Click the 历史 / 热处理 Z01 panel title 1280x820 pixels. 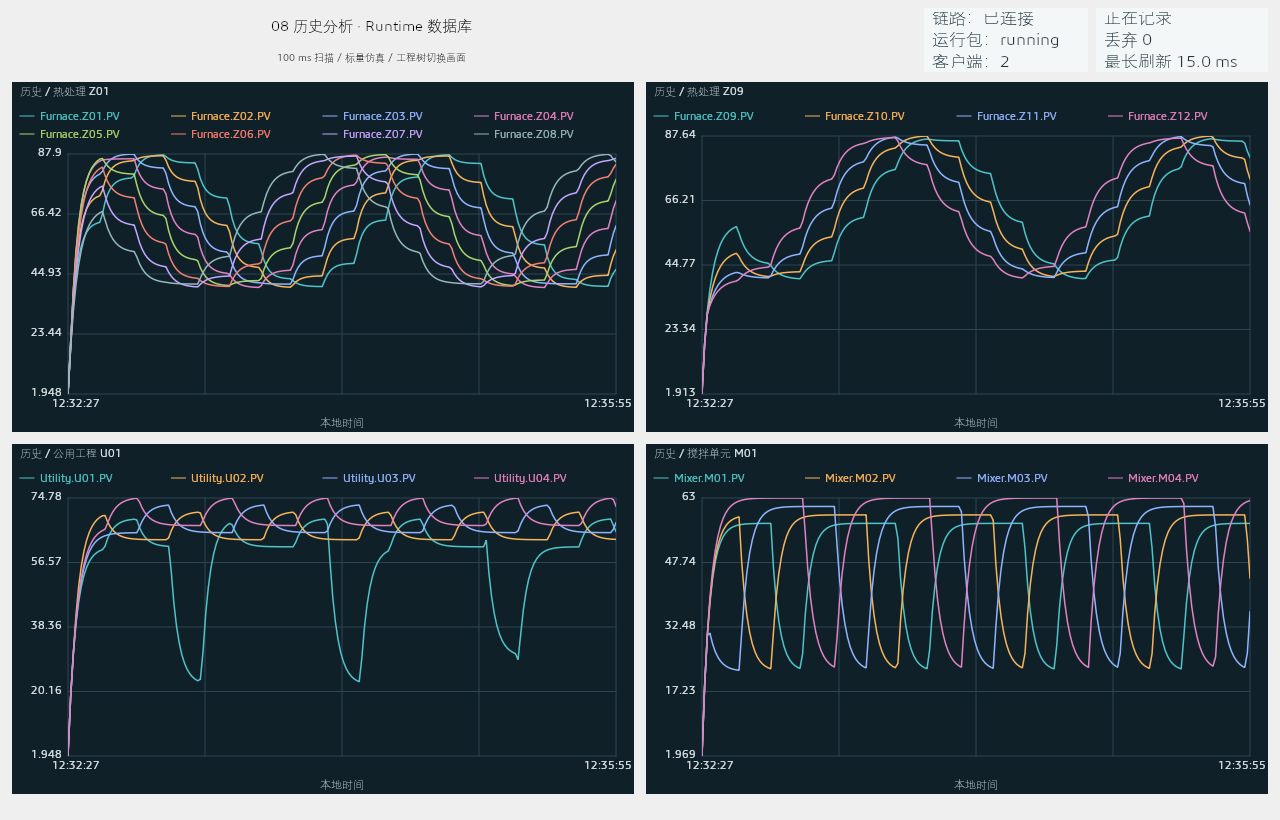click(x=65, y=92)
